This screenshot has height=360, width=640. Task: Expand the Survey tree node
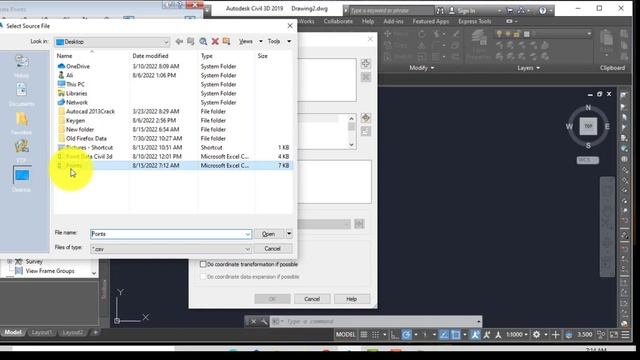(x=9, y=261)
